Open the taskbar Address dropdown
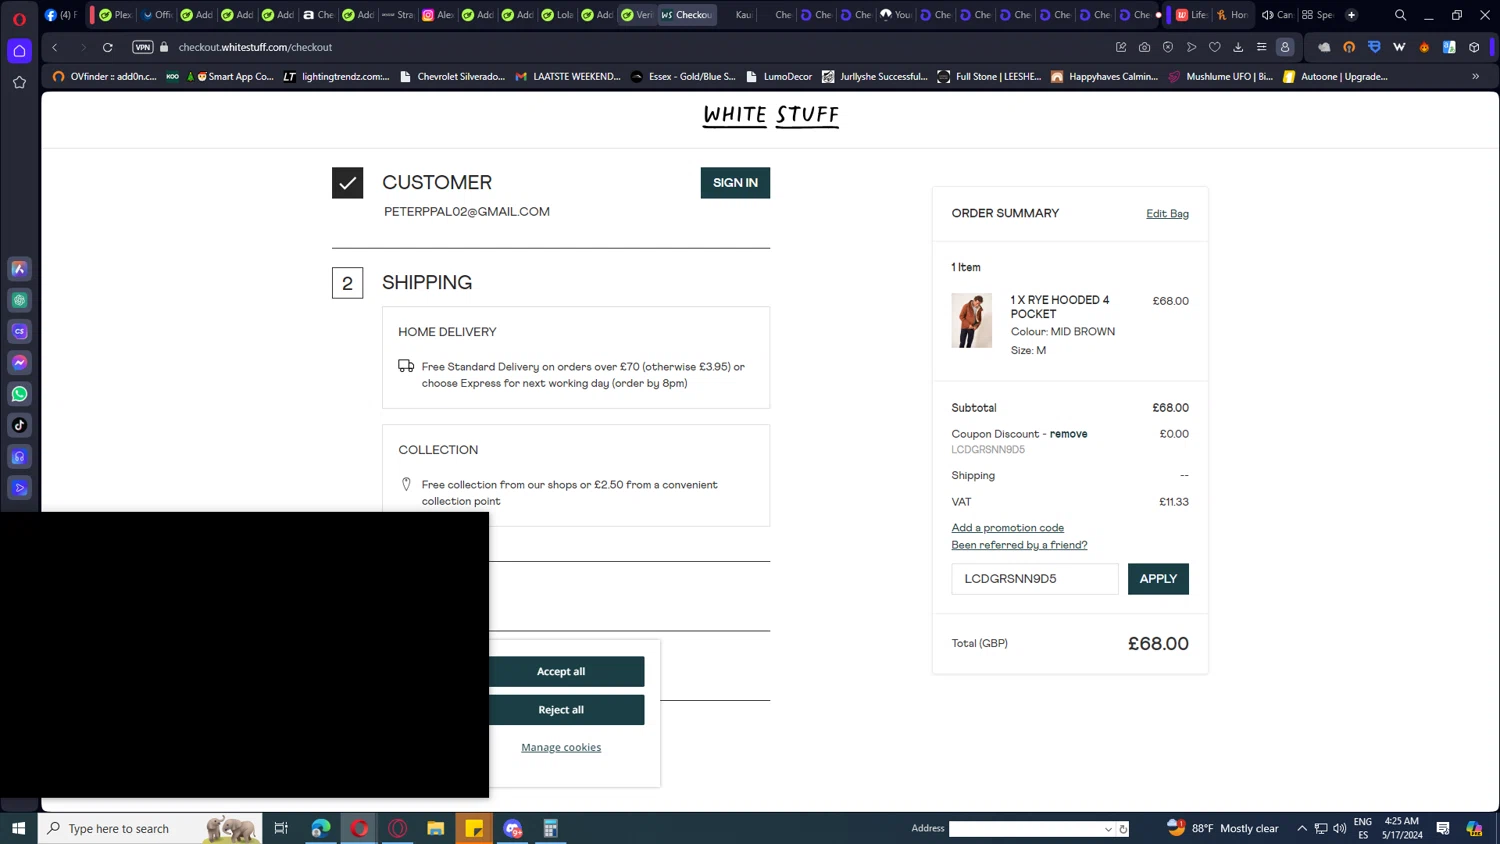 click(x=1108, y=829)
